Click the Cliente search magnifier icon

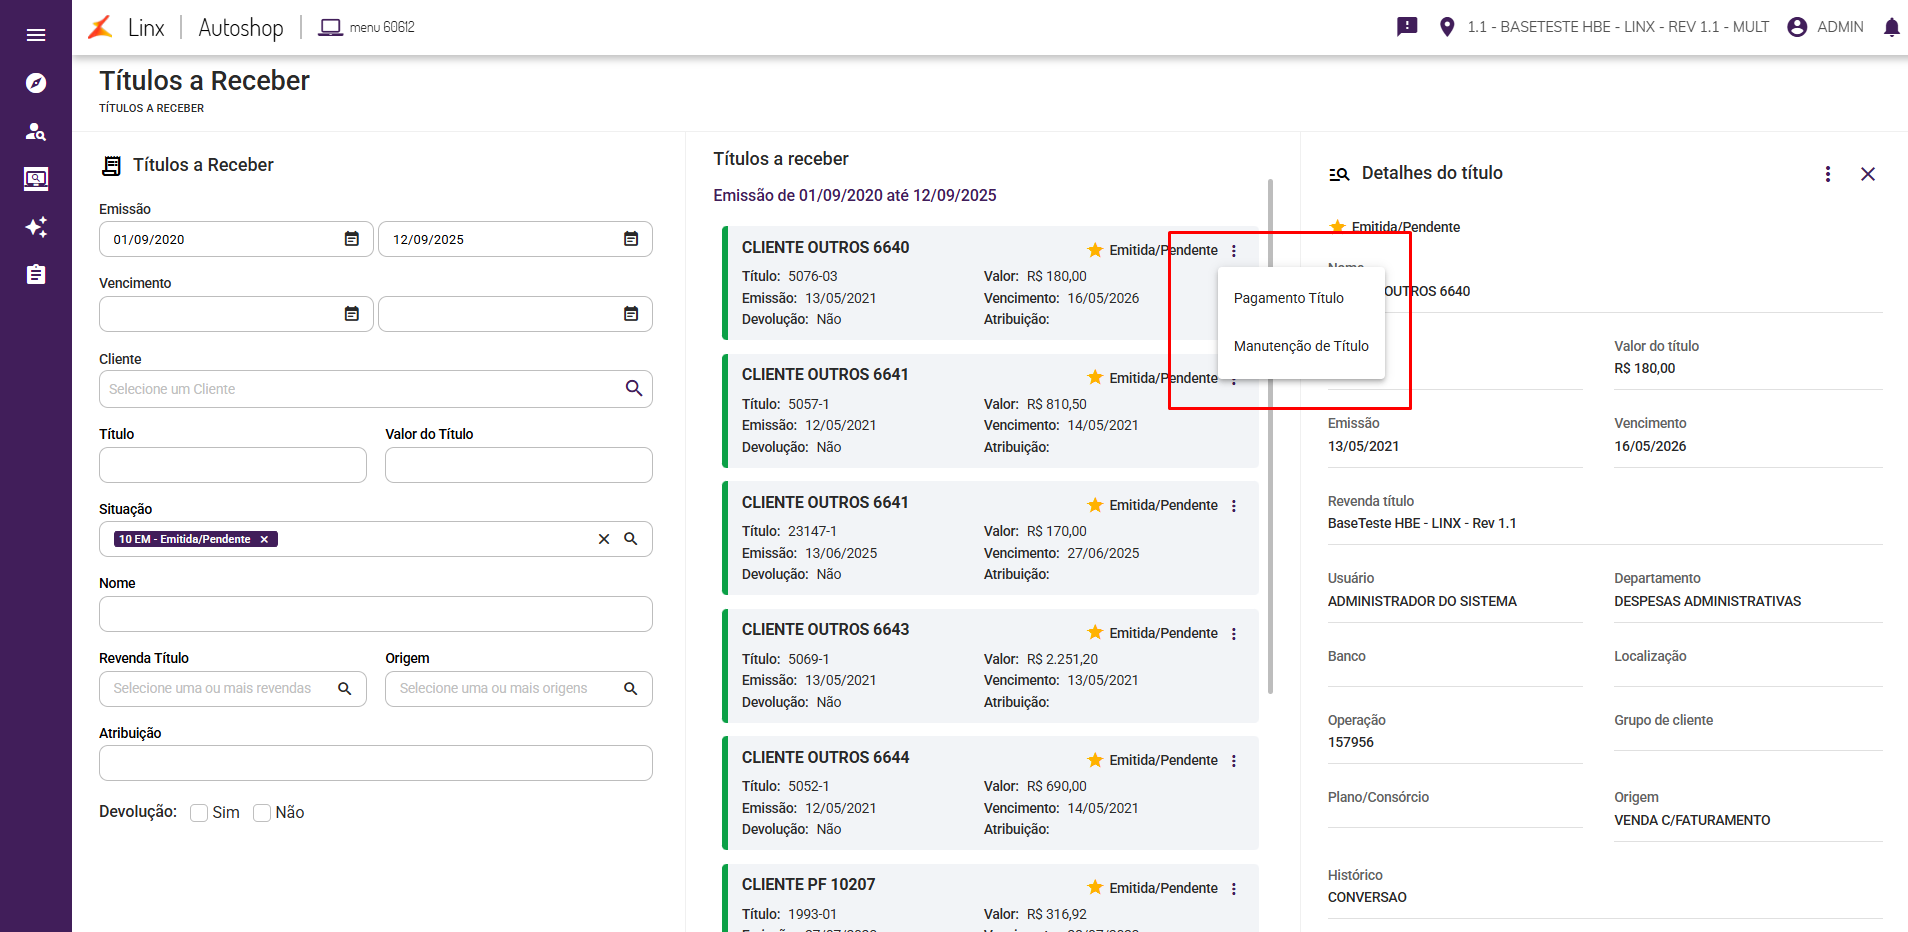(633, 389)
